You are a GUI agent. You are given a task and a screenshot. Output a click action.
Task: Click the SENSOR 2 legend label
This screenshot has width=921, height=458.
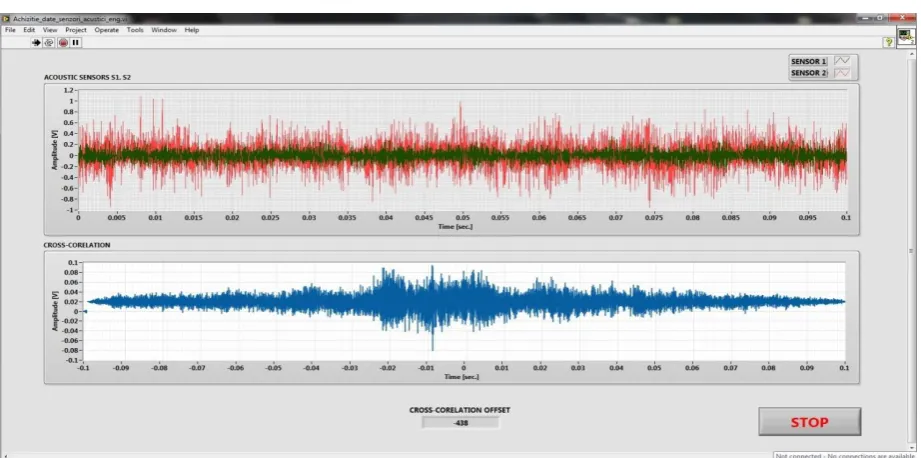point(808,73)
